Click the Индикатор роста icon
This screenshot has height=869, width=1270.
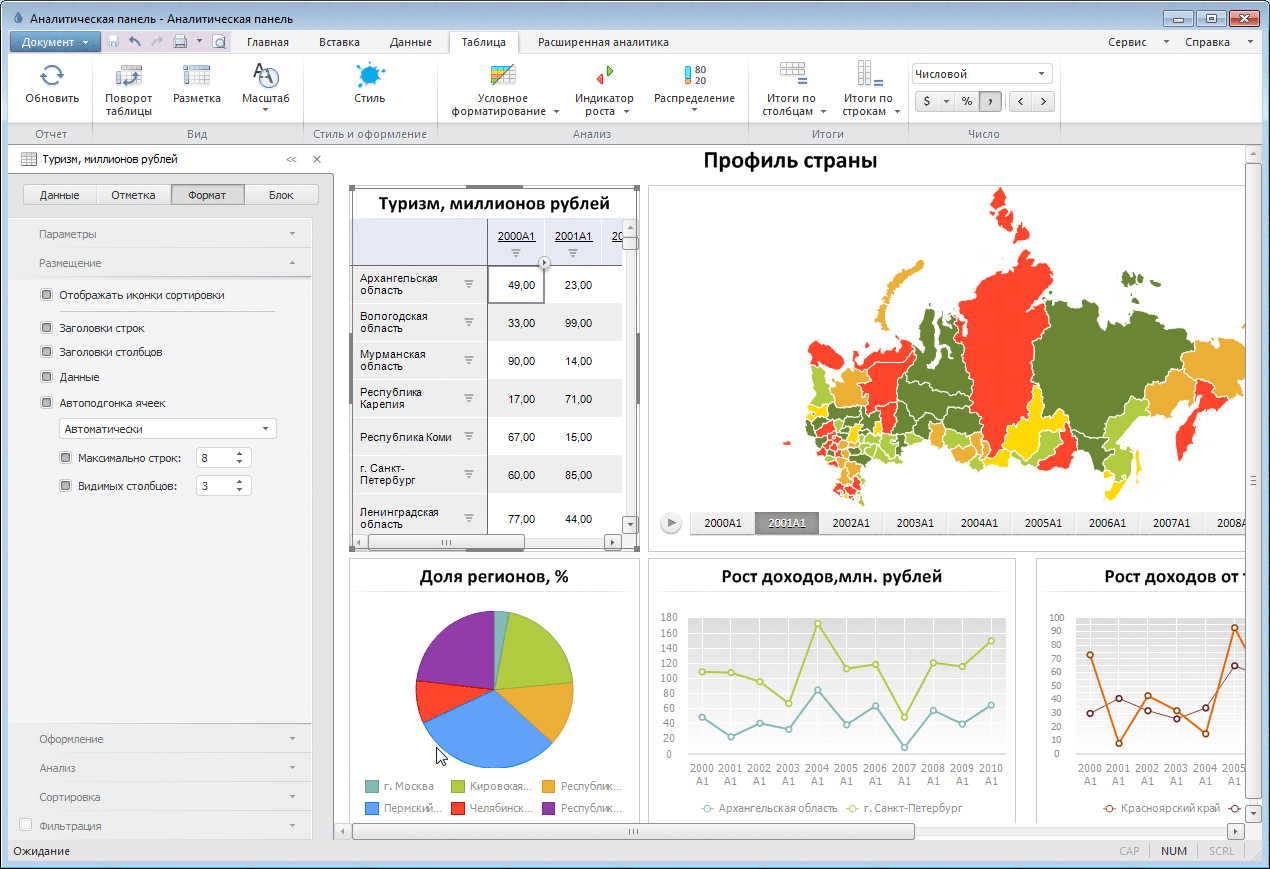click(x=604, y=77)
